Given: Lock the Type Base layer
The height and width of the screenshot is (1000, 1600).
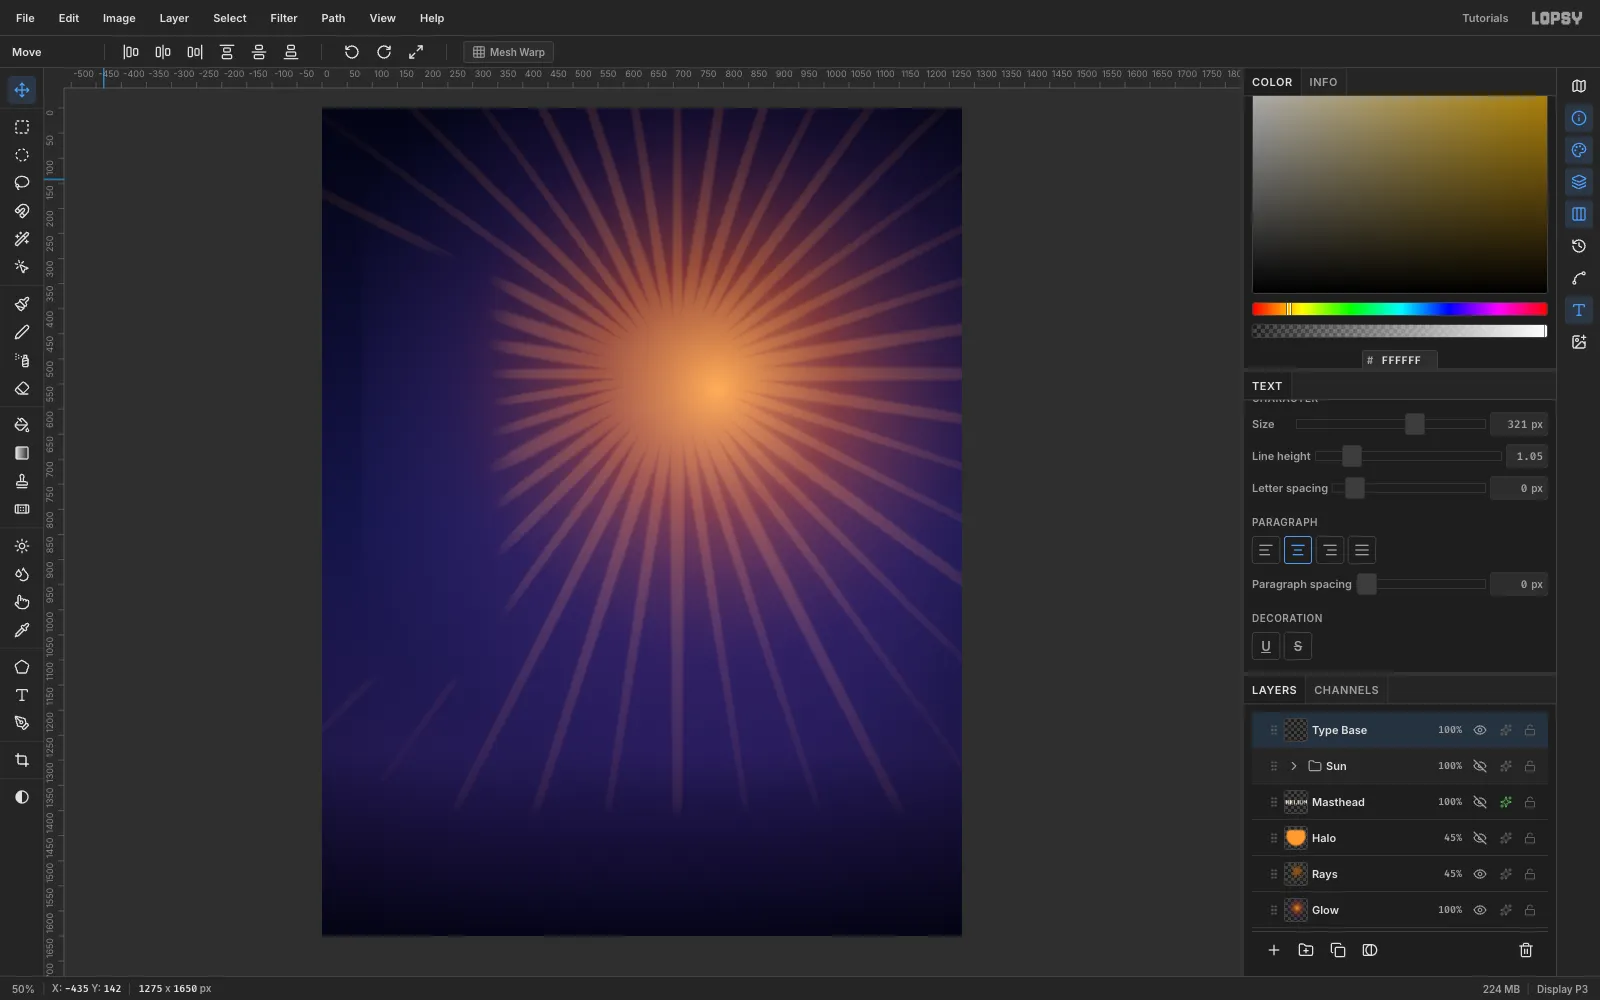Looking at the screenshot, I should coord(1530,730).
